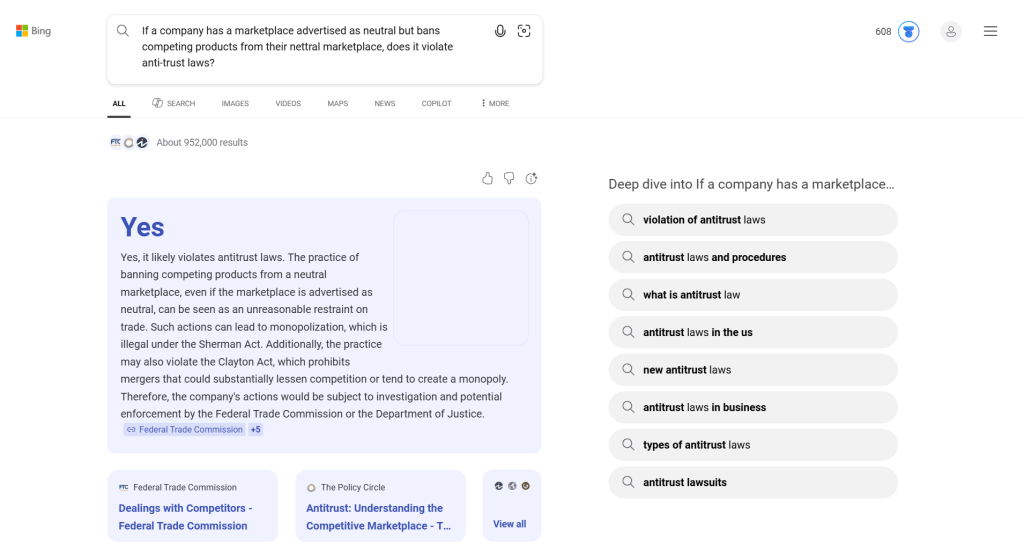Expand the +5 additional sources
This screenshot has height=559, width=1024.
click(255, 430)
